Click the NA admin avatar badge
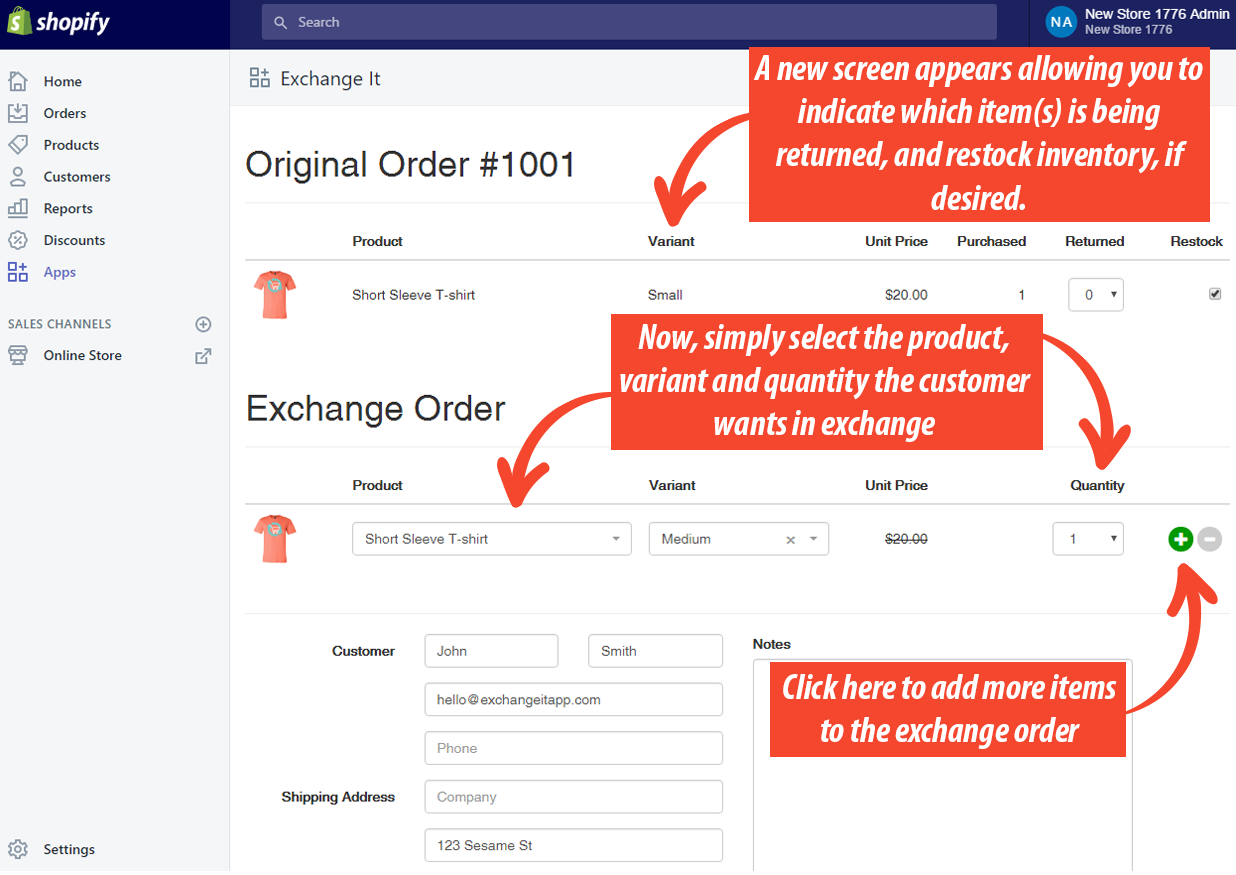Screen dimensions: 1236x875 coord(1061,21)
